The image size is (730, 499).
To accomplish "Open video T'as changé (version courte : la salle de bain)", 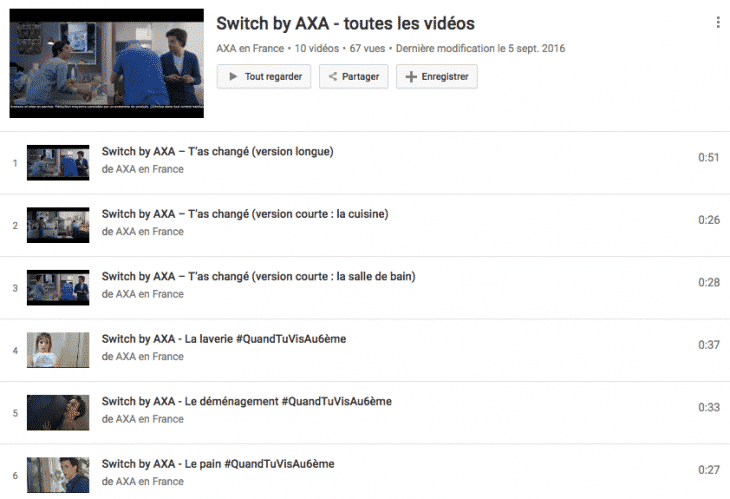I will click(258, 276).
